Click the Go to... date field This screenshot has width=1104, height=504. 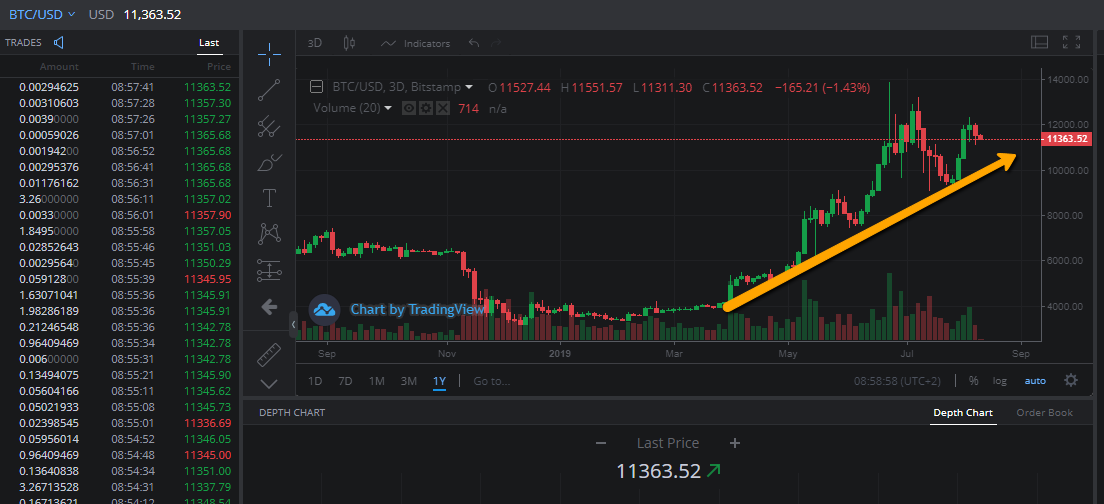point(491,381)
